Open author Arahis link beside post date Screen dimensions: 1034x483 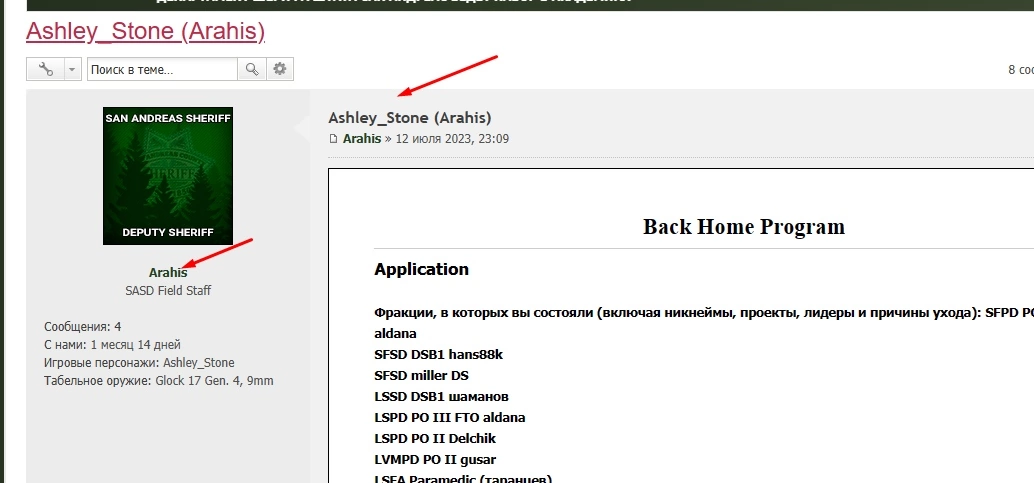[x=362, y=139]
